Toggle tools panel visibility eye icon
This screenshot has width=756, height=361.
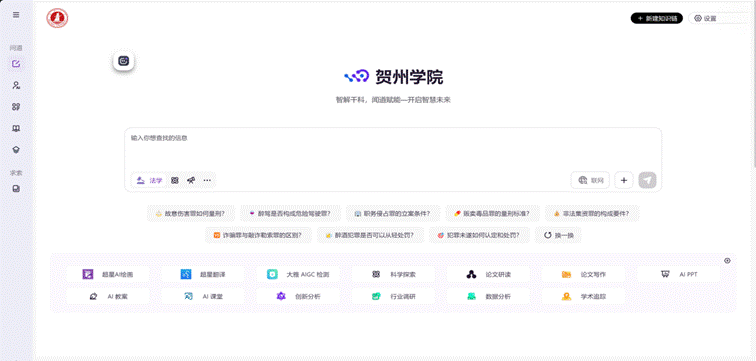(727, 261)
